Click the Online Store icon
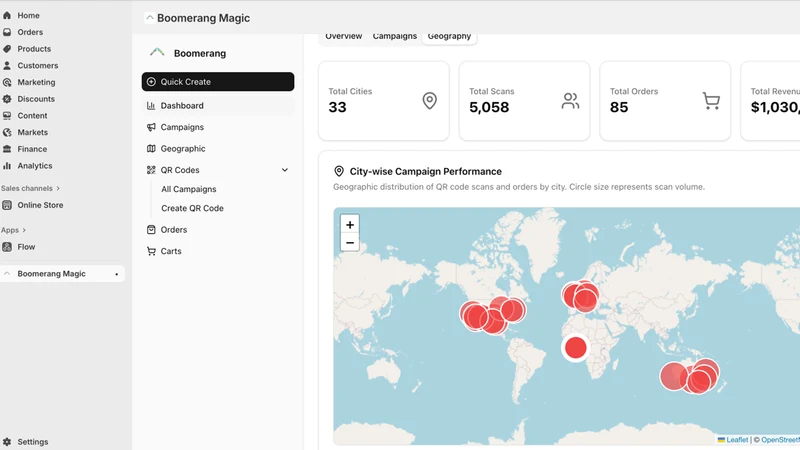Viewport: 800px width, 450px height. click(x=7, y=205)
